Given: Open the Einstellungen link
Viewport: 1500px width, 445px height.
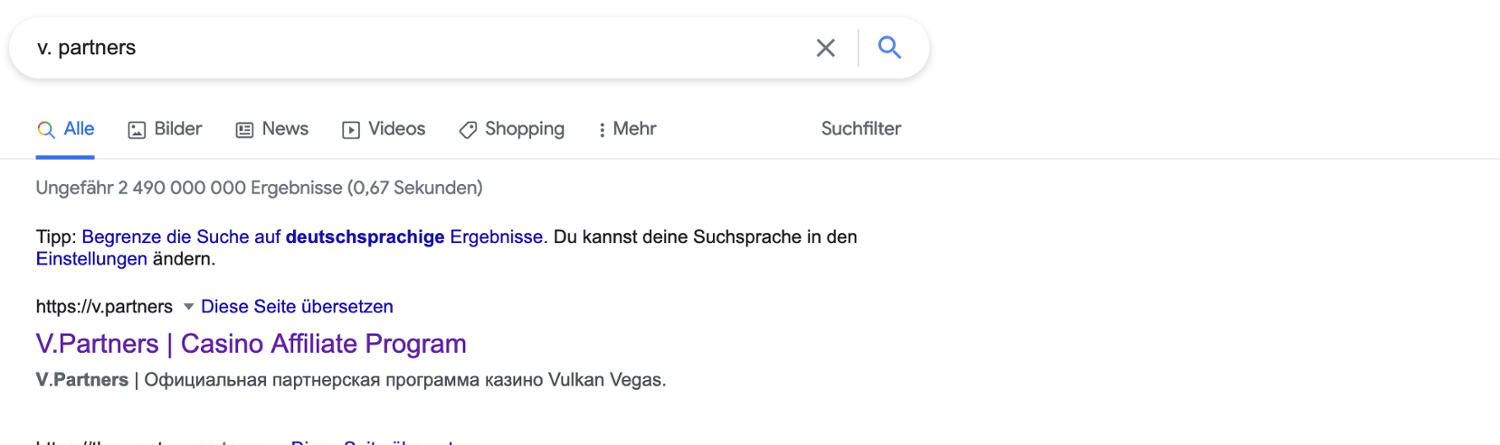Looking at the screenshot, I should (91, 259).
